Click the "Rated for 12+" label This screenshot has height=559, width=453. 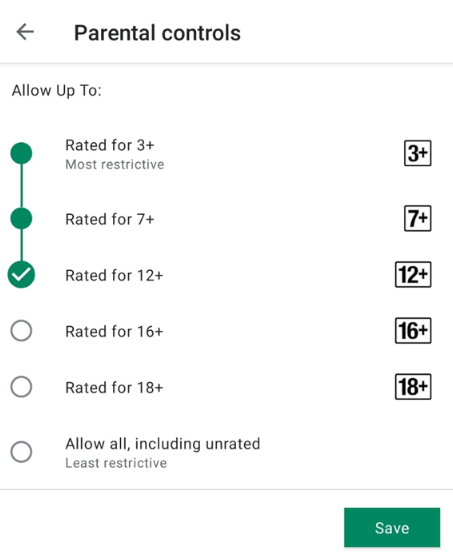click(114, 275)
